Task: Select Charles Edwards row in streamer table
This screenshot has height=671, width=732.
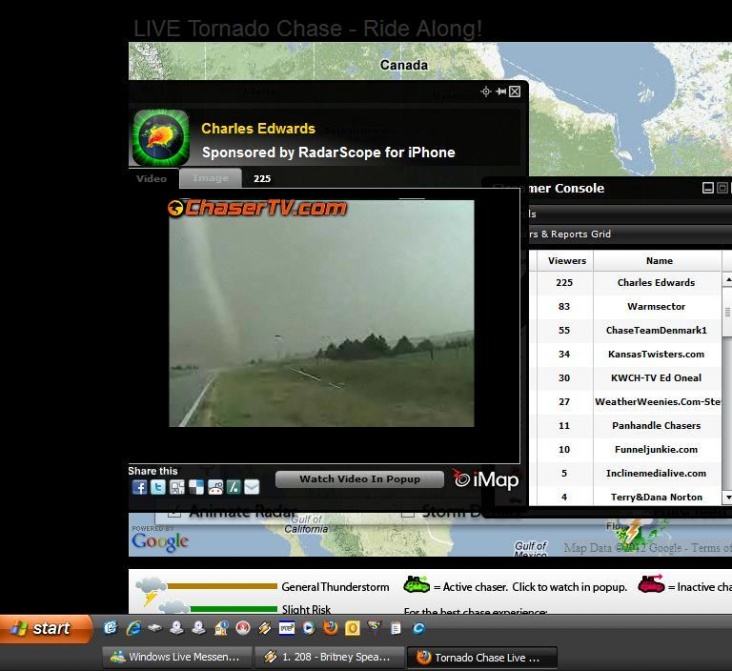Action: (628, 283)
